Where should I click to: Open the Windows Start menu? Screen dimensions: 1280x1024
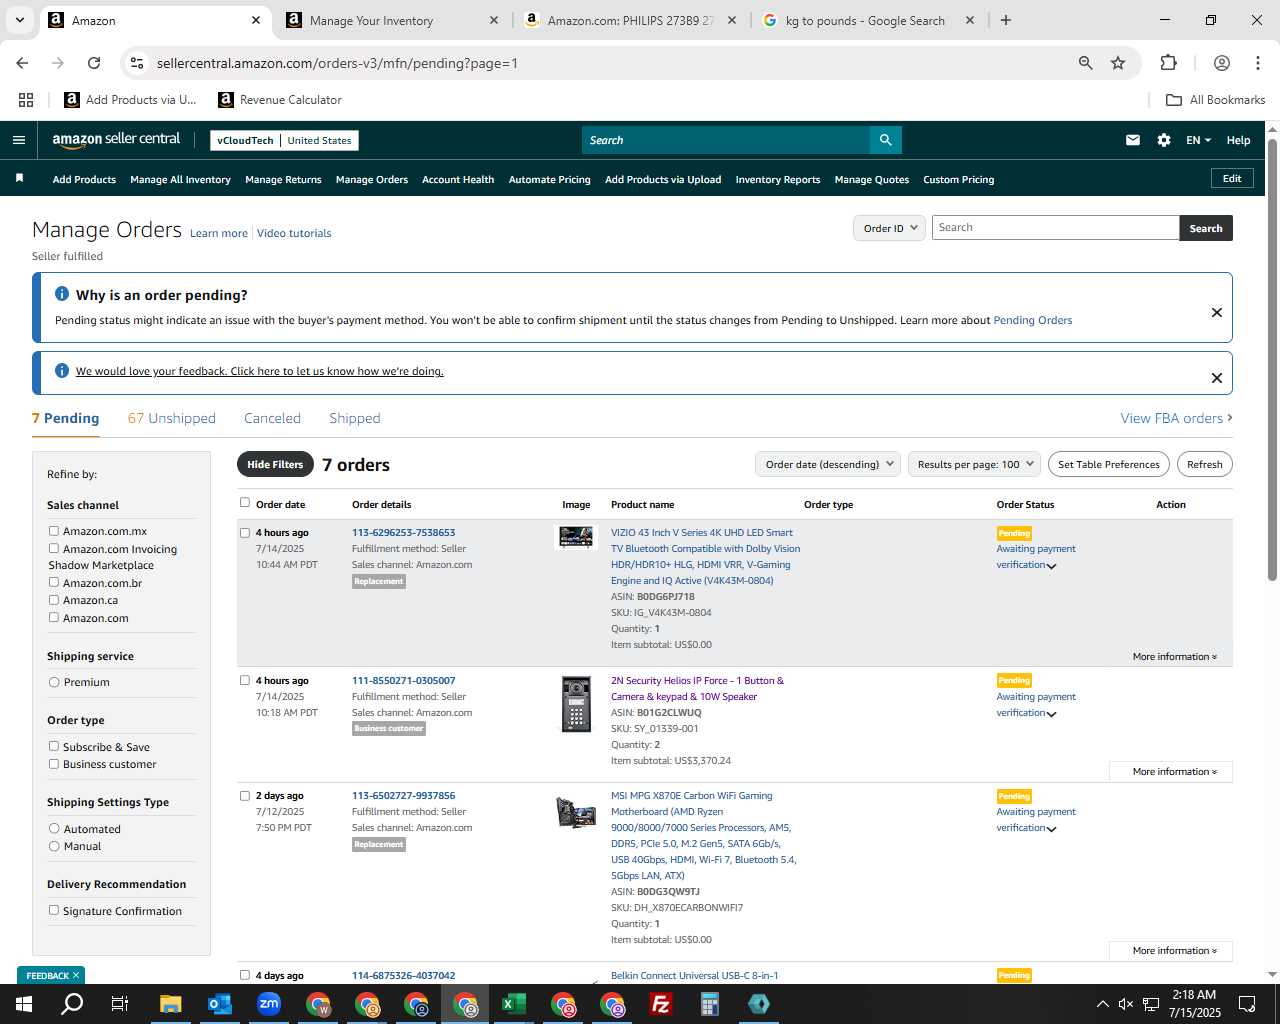pos(23,1004)
